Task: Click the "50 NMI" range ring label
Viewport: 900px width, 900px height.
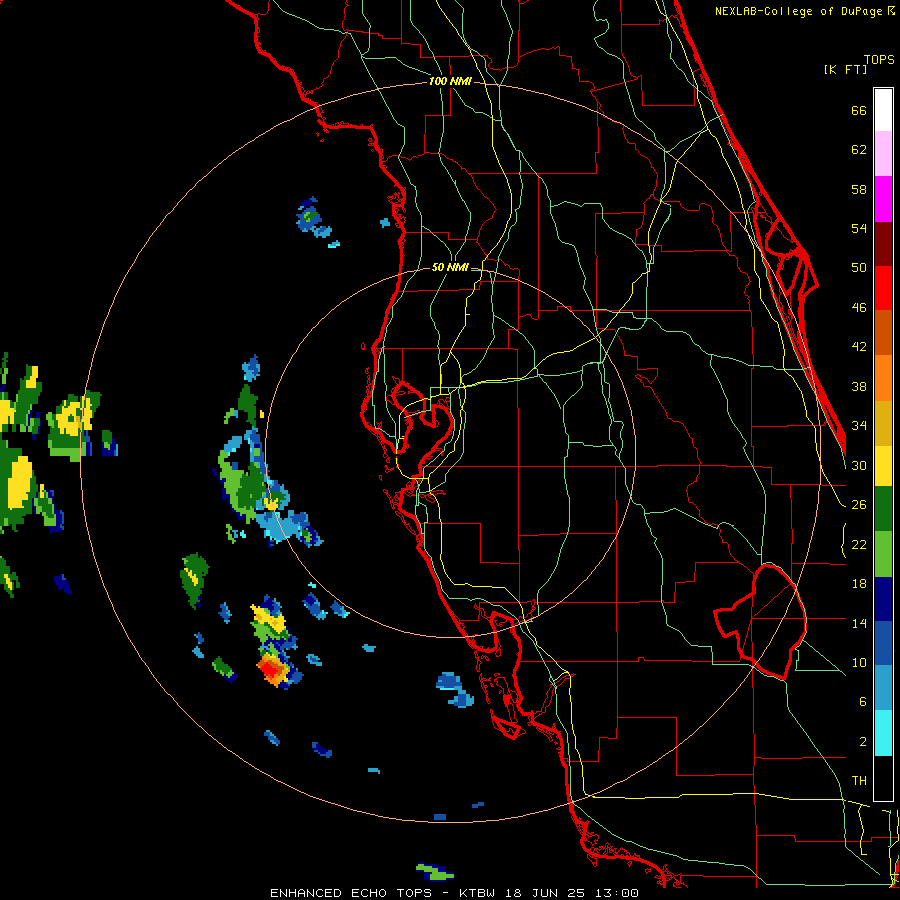Action: pos(450,267)
